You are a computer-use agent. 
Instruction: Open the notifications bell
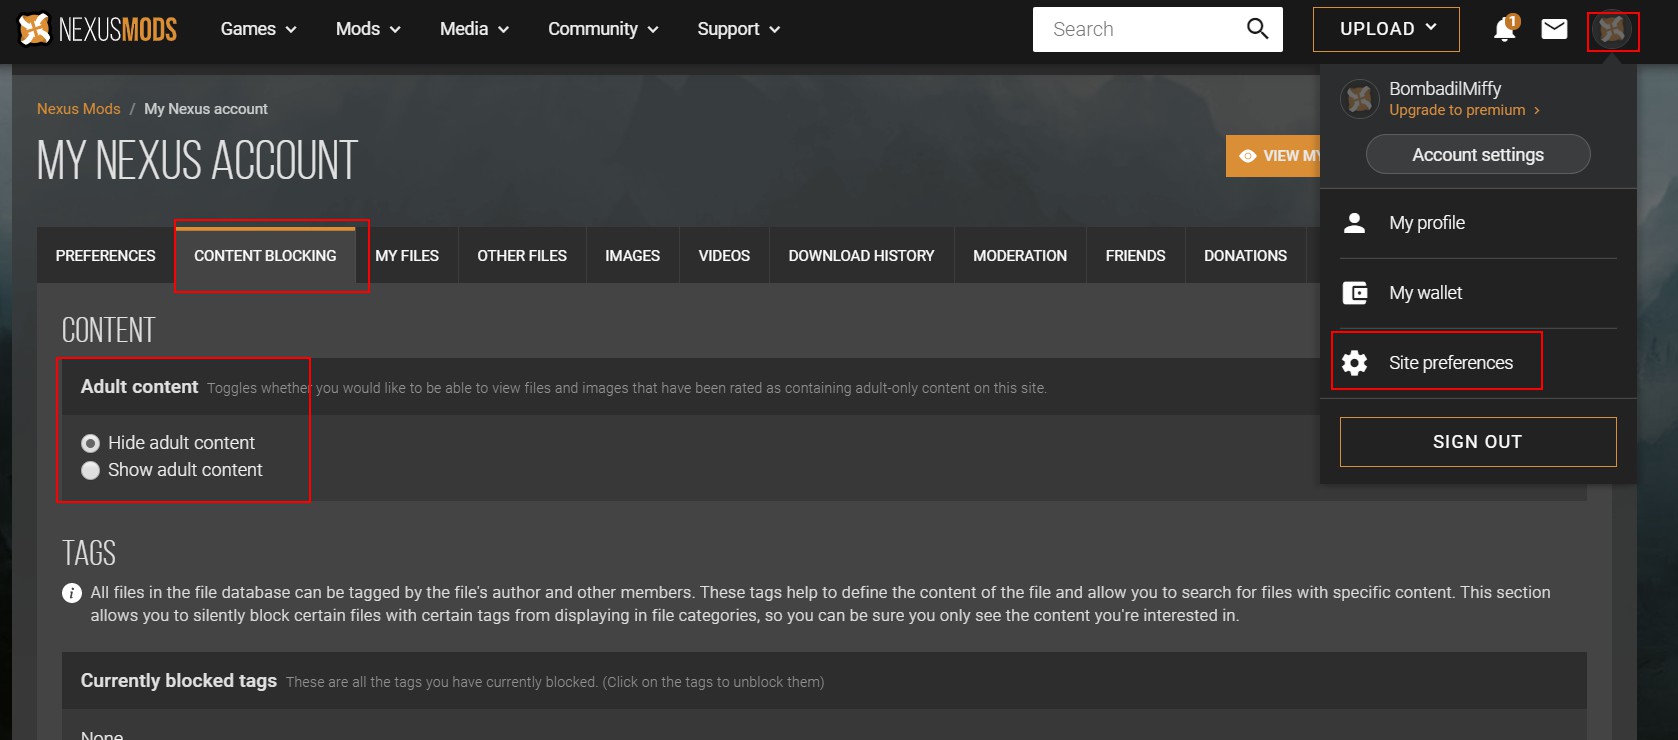click(1505, 29)
